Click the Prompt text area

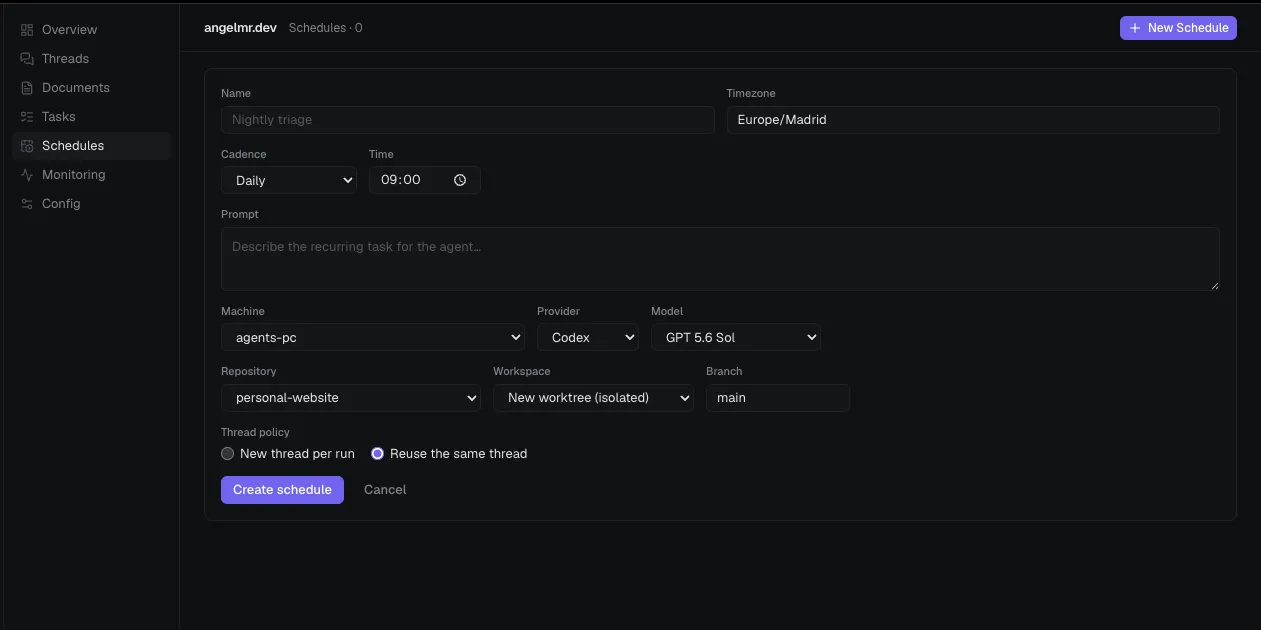click(x=720, y=259)
